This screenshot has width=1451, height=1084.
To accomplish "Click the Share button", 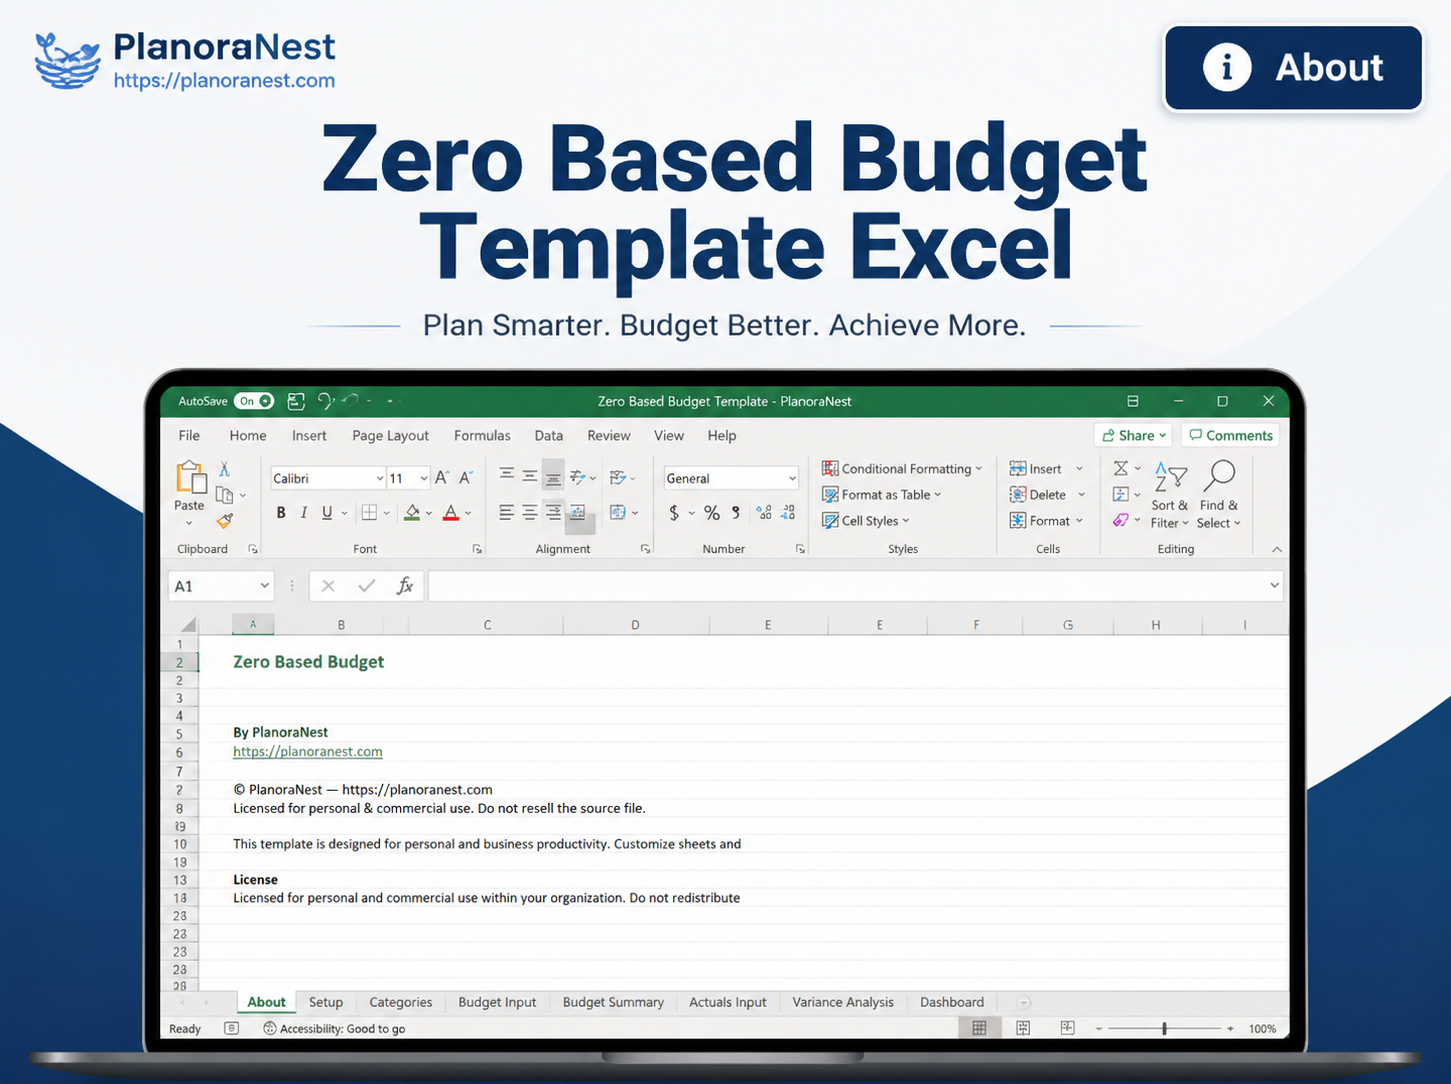I will pyautogui.click(x=1135, y=436).
